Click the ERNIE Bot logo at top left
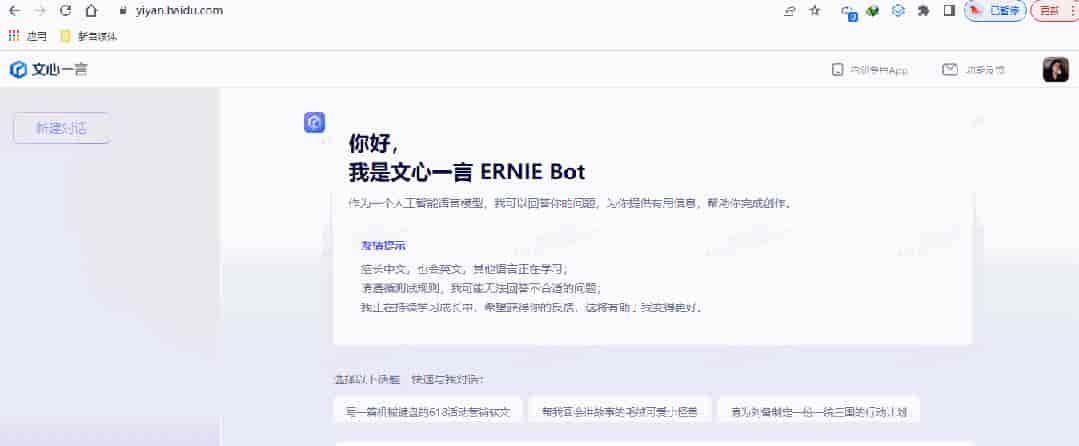1079x446 pixels. (48, 70)
